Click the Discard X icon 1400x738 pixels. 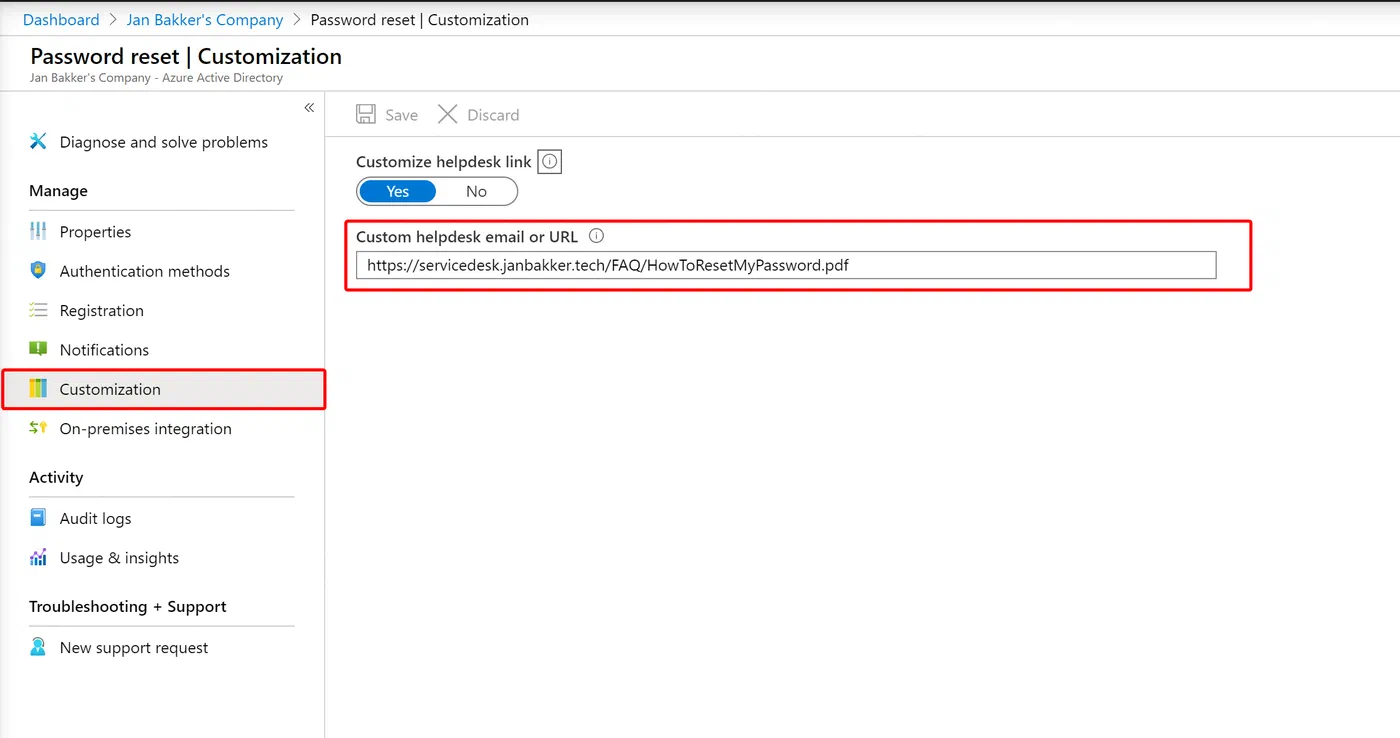point(447,114)
